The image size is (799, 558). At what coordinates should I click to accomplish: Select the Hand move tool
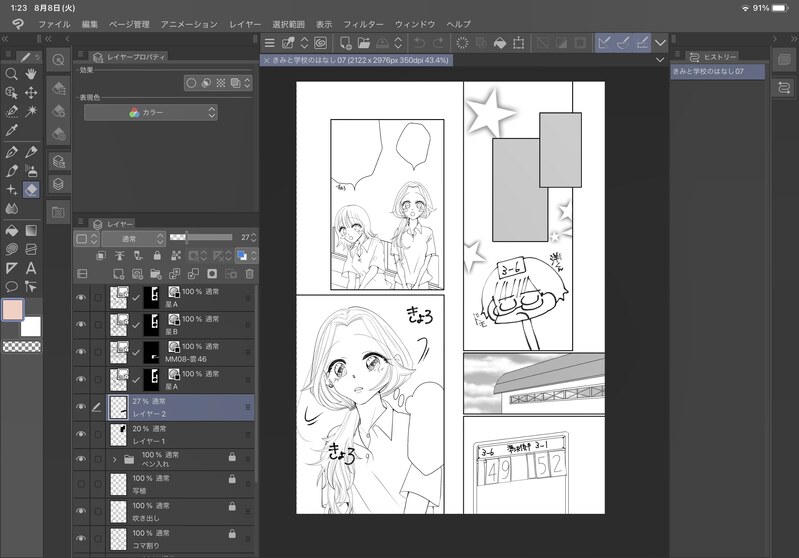(x=31, y=74)
